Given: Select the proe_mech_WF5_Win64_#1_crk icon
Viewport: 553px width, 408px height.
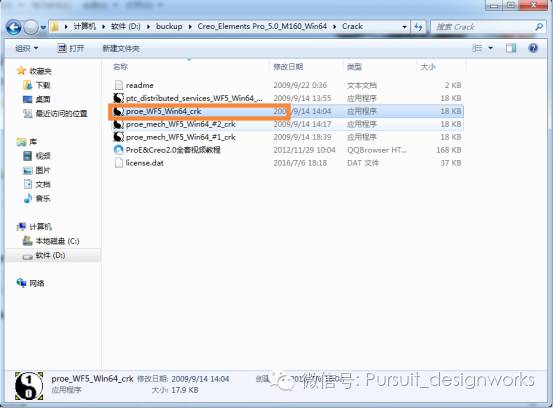Looking at the screenshot, I should (118, 137).
